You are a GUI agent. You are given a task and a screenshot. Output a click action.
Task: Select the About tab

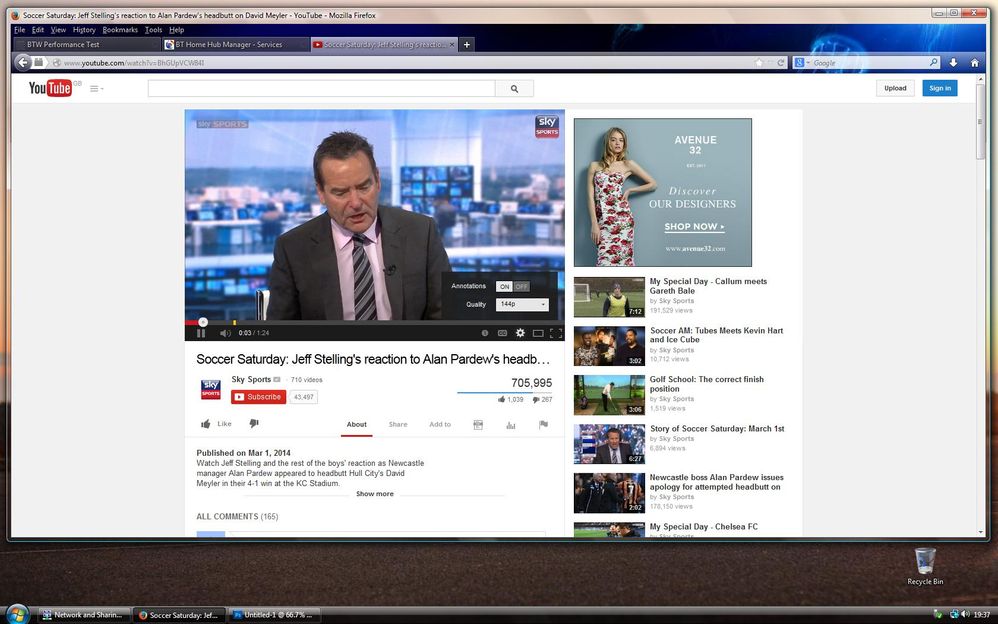pyautogui.click(x=356, y=424)
